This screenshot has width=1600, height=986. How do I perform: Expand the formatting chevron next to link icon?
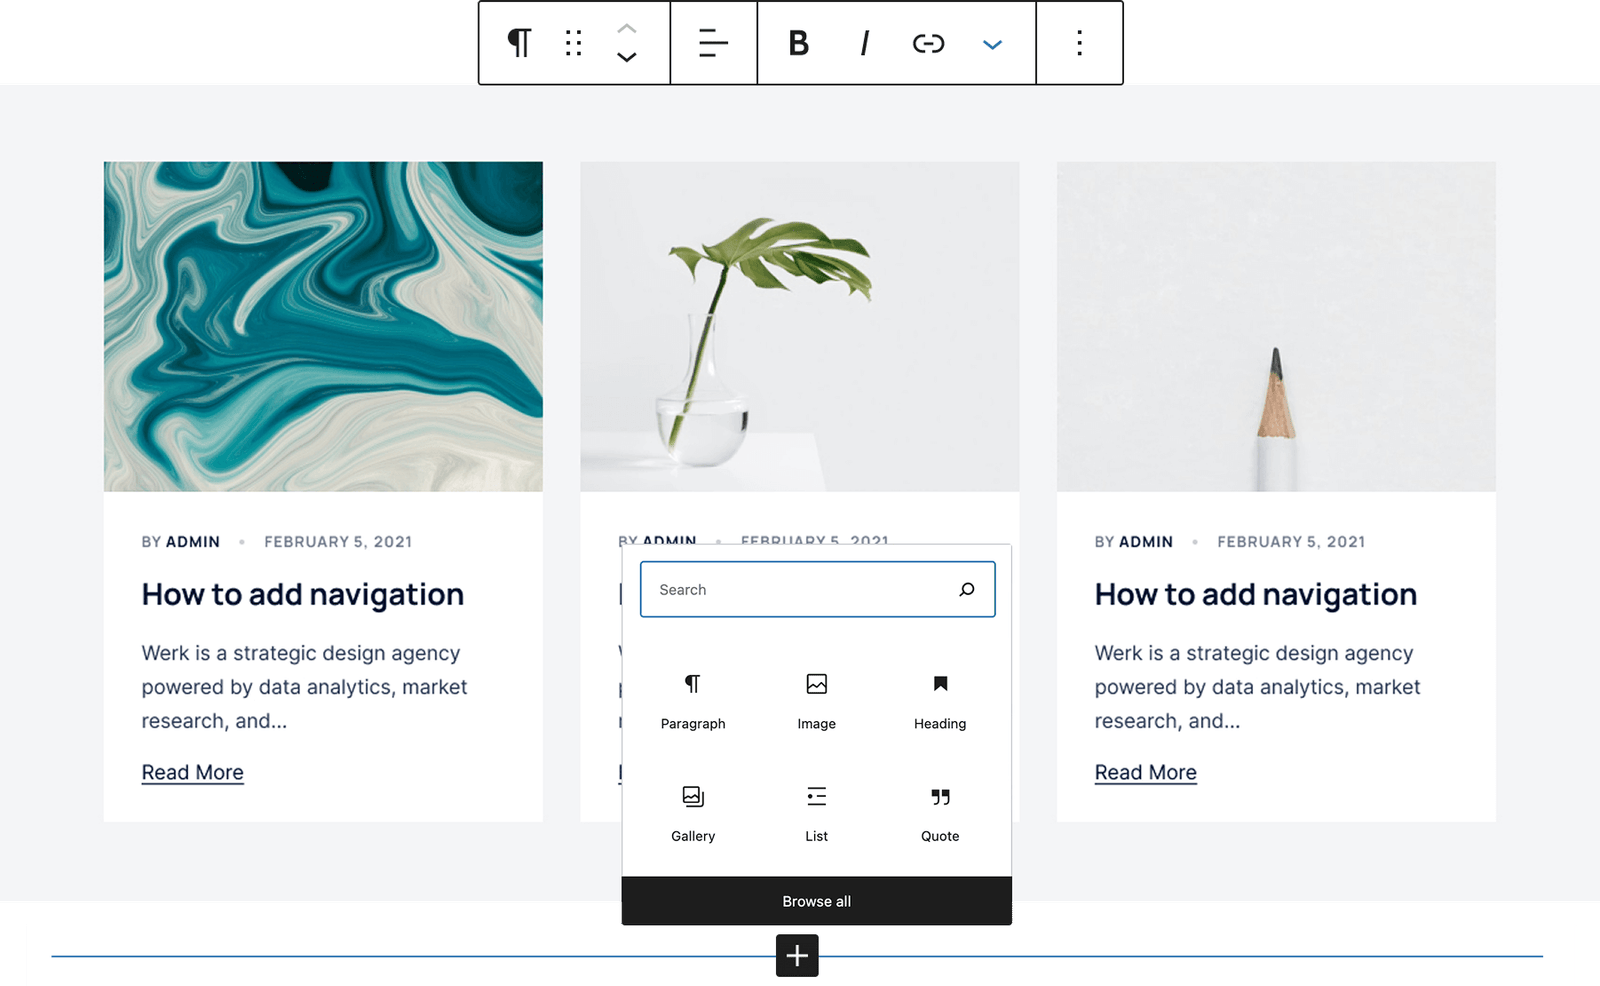tap(992, 44)
